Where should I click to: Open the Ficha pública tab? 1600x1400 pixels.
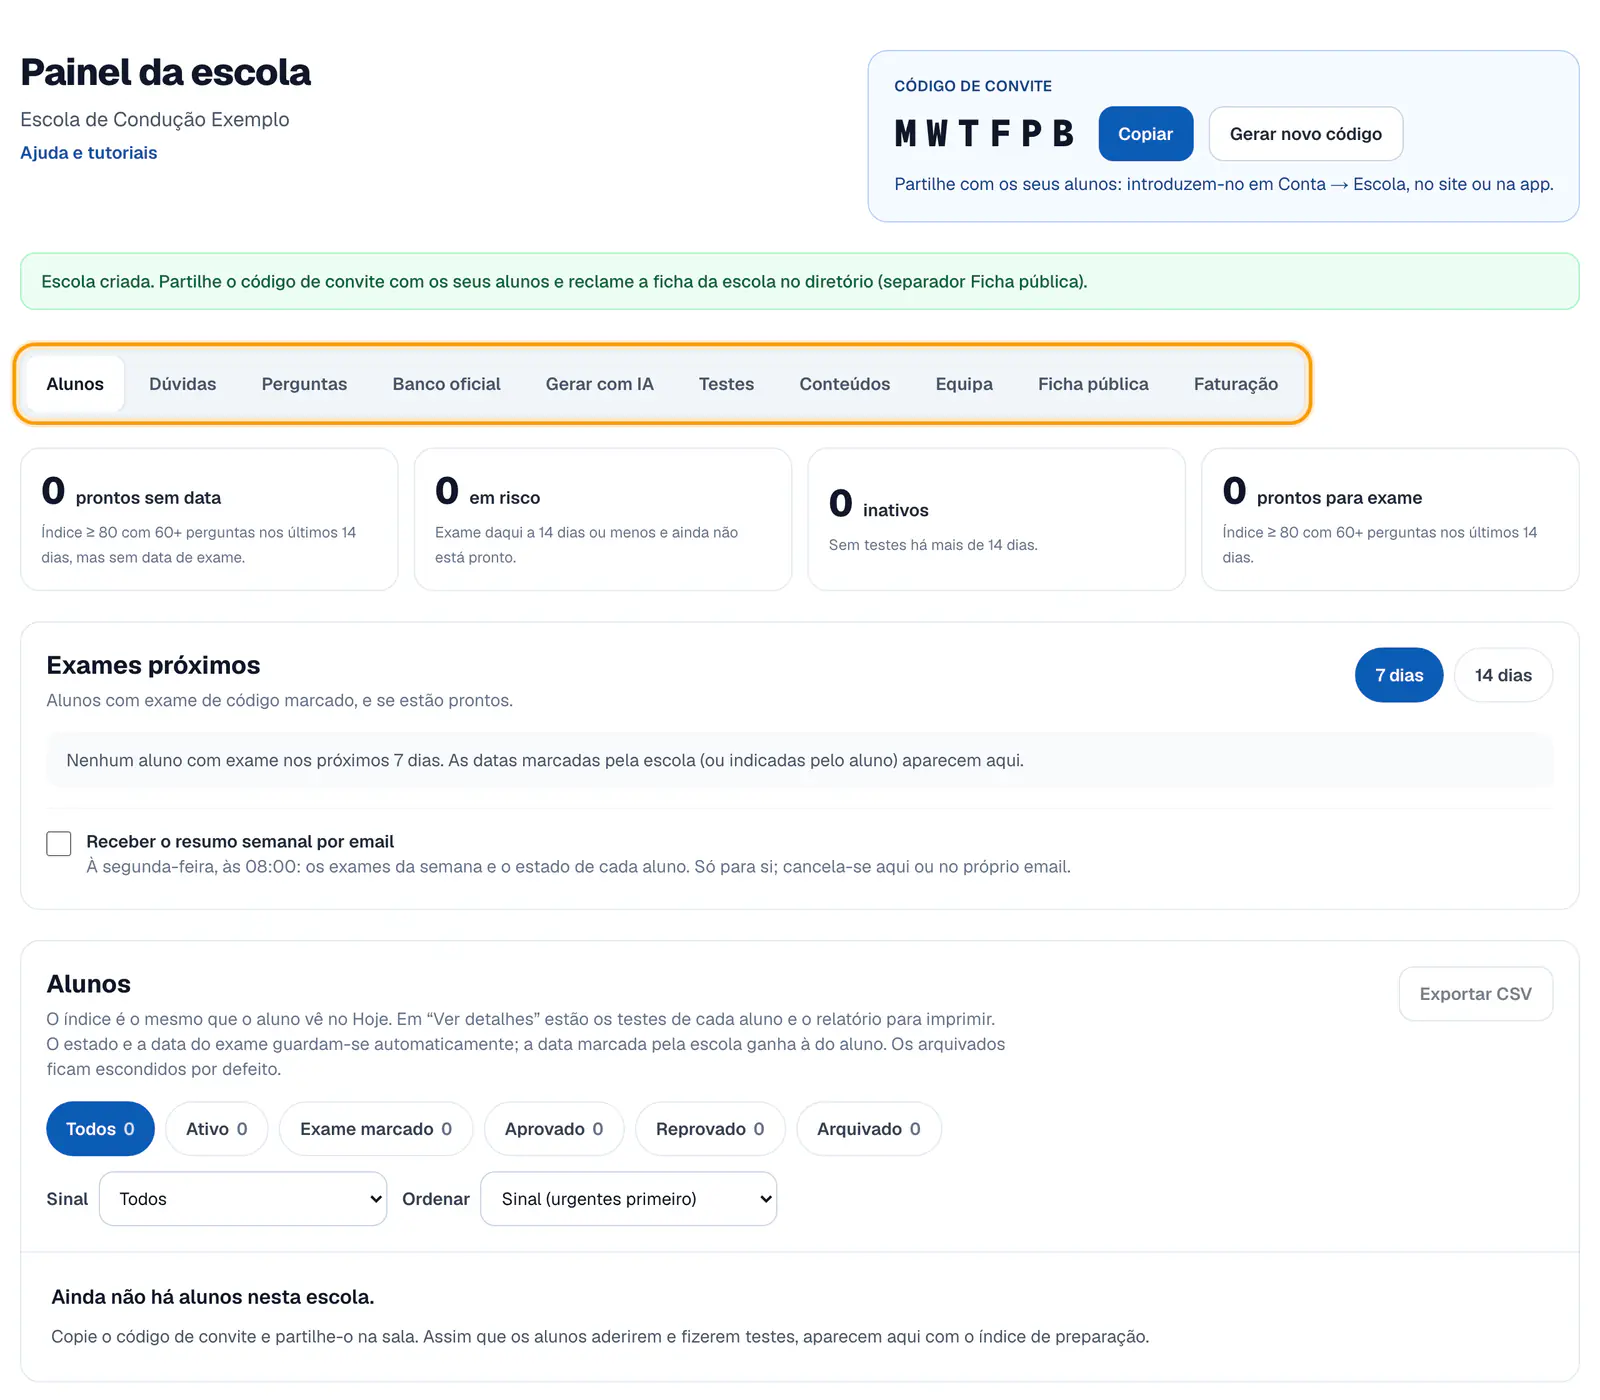(x=1093, y=384)
